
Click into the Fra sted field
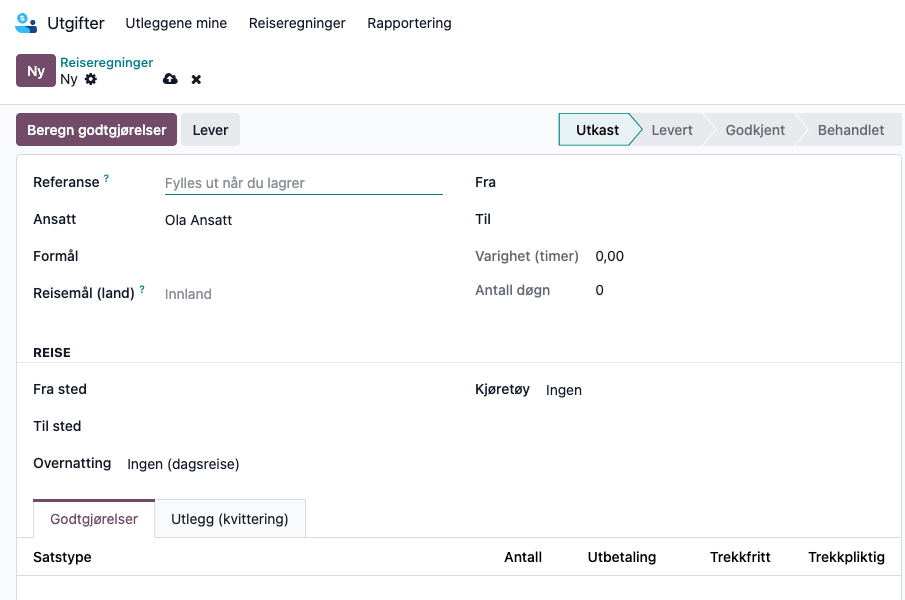click(x=285, y=389)
